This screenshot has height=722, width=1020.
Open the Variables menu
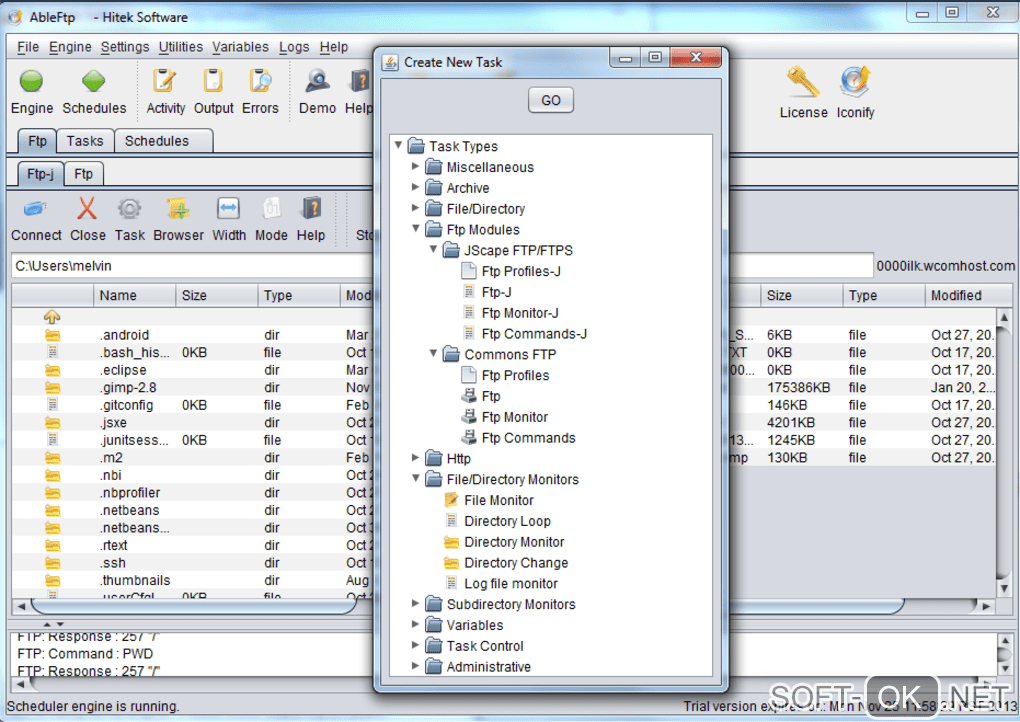240,47
